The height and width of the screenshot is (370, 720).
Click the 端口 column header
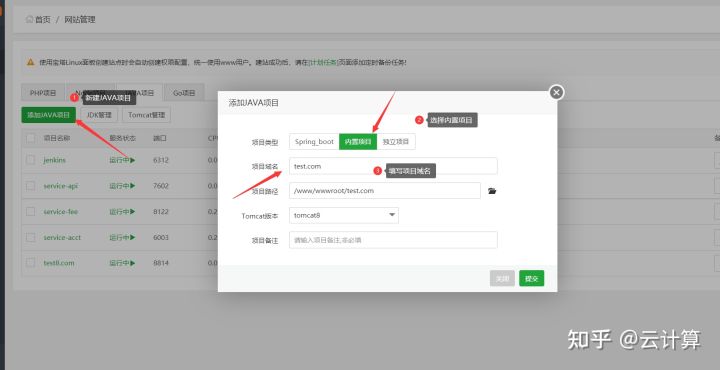tap(160, 138)
